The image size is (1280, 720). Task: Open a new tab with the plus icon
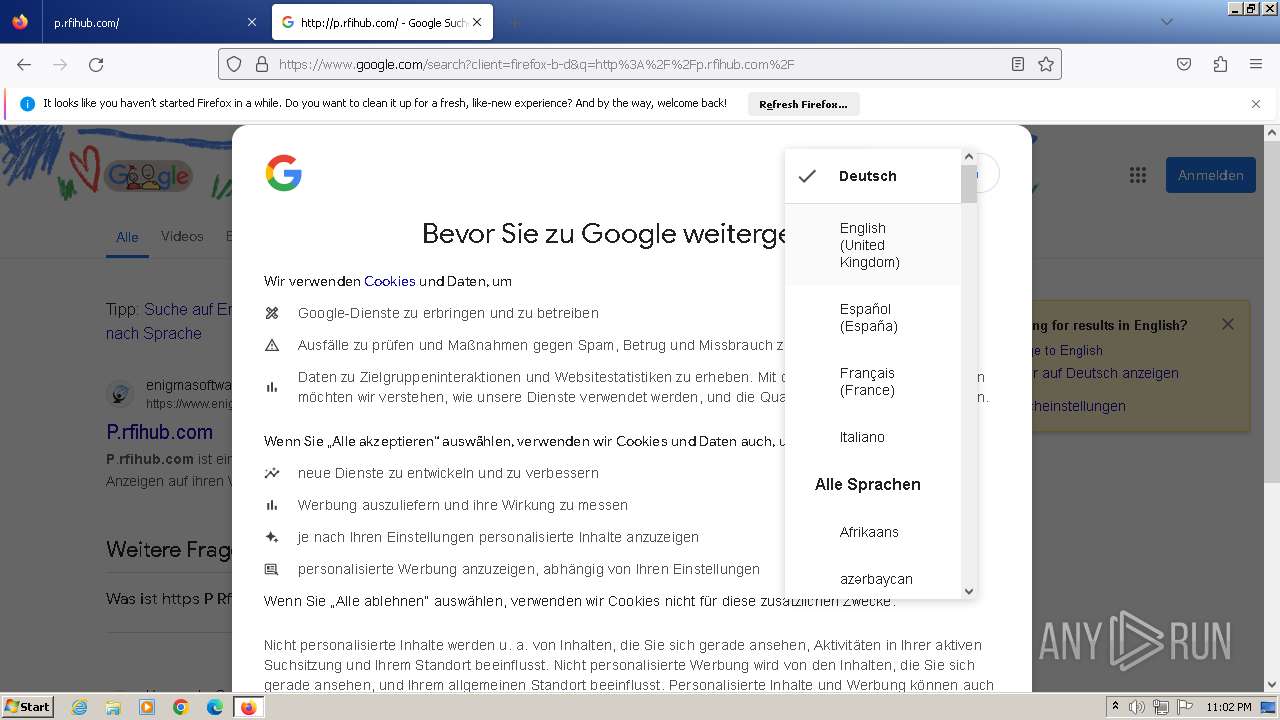pos(514,22)
